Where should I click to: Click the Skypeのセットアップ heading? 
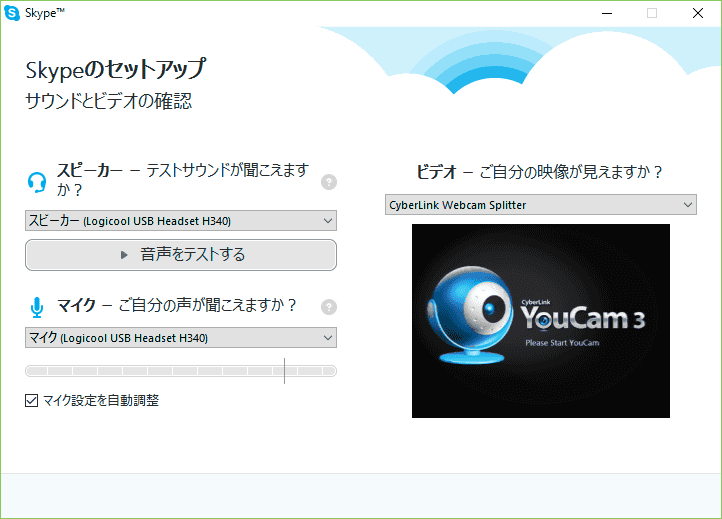(116, 70)
